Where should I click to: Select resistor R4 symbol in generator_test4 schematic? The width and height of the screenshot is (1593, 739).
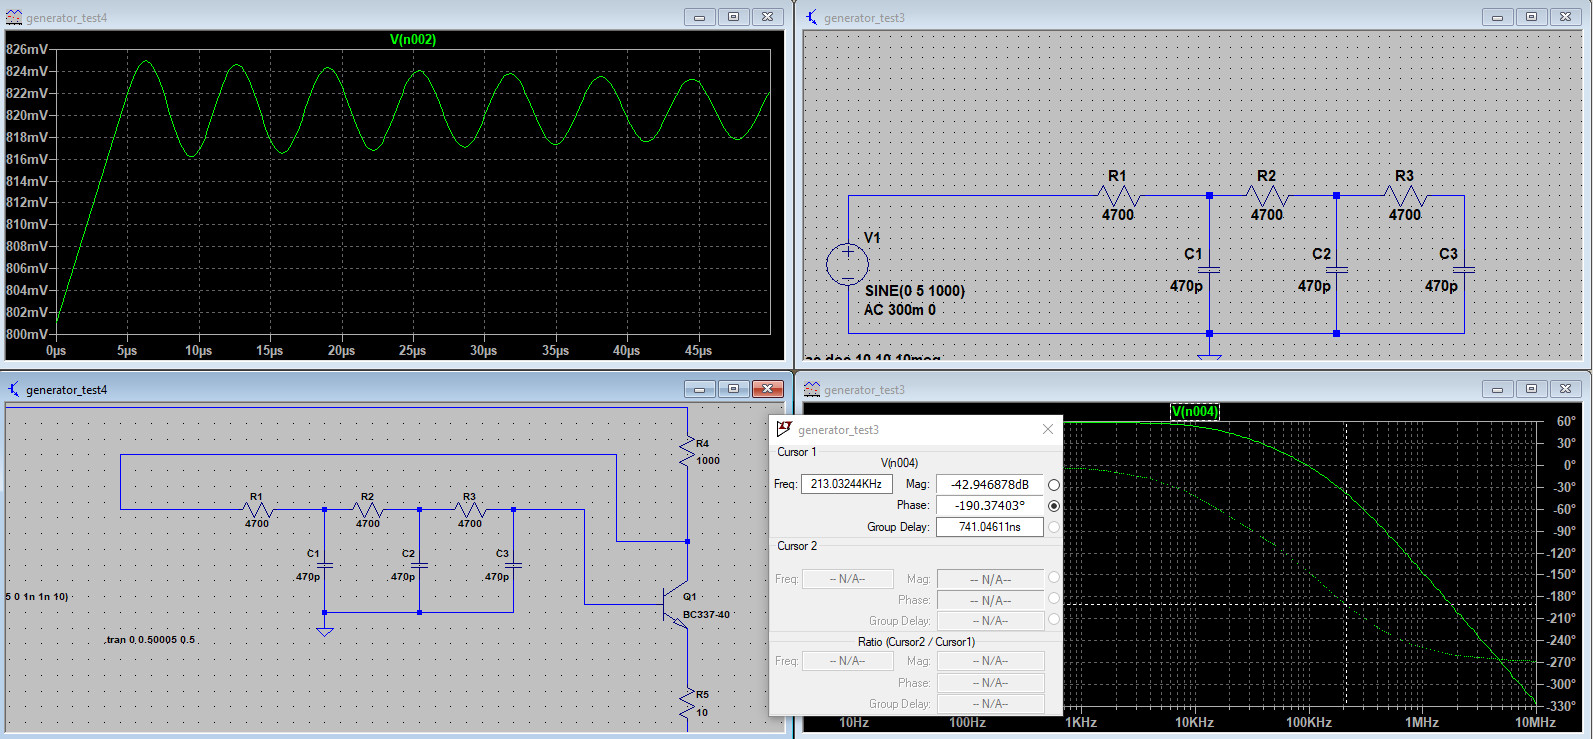pos(687,451)
